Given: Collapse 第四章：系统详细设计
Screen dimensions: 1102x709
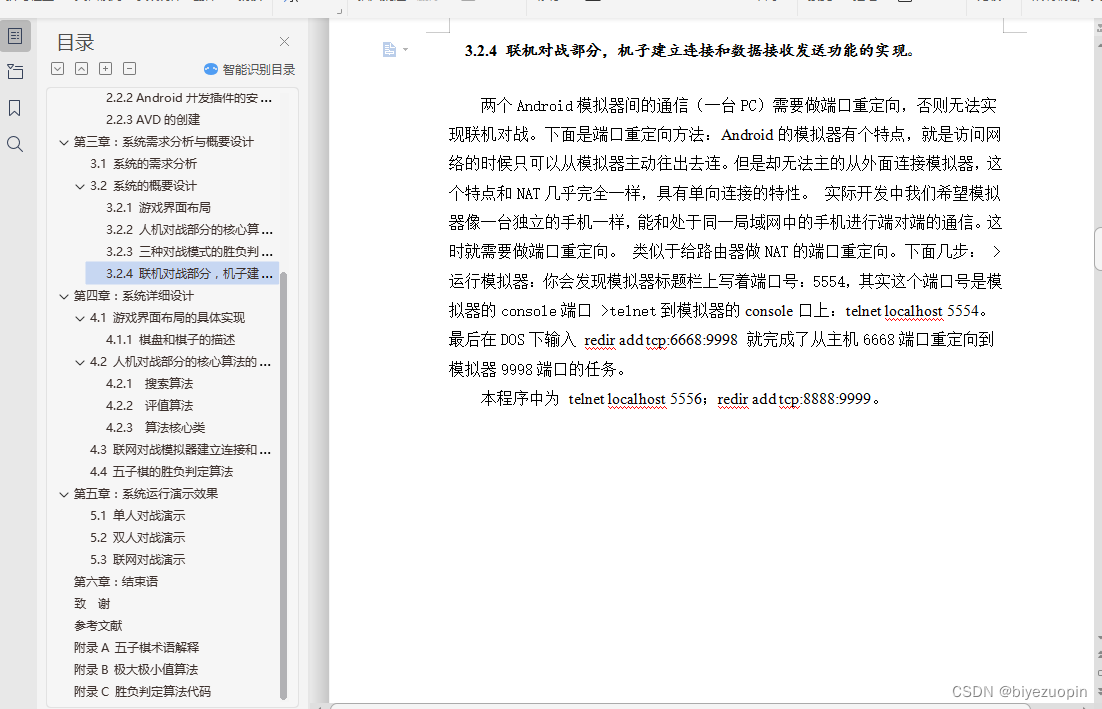Looking at the screenshot, I should [x=64, y=297].
